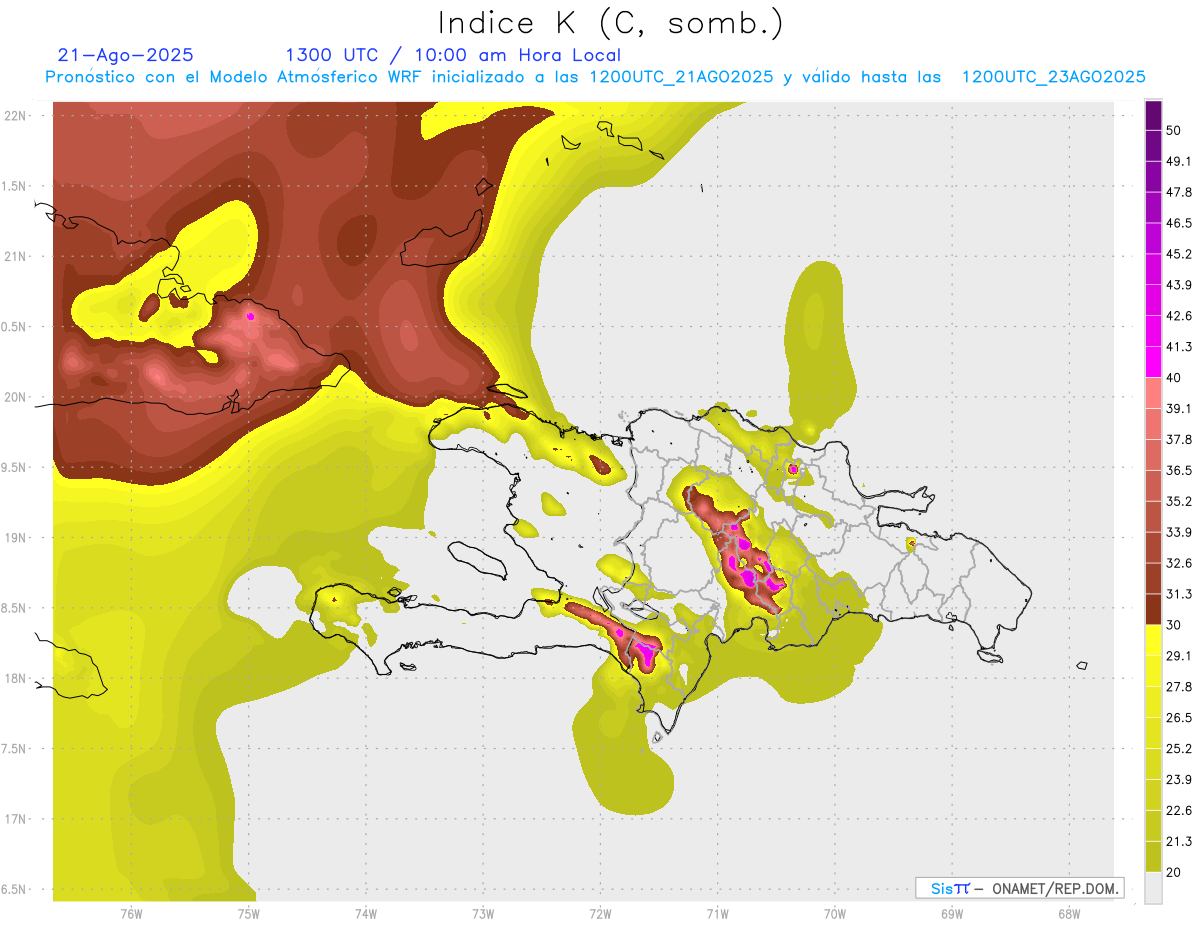Screen dimensions: 1200x927
Task: Click the longitude label '74W'
Action: coord(366,914)
